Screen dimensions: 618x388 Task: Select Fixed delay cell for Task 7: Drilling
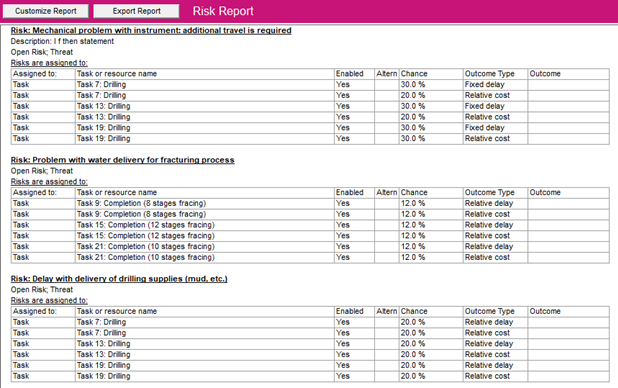(x=495, y=84)
